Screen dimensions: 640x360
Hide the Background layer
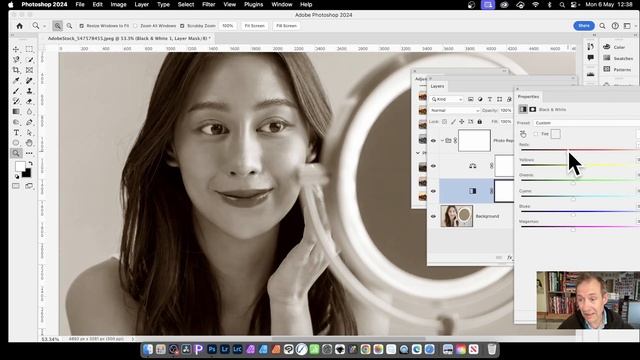pyautogui.click(x=433, y=216)
